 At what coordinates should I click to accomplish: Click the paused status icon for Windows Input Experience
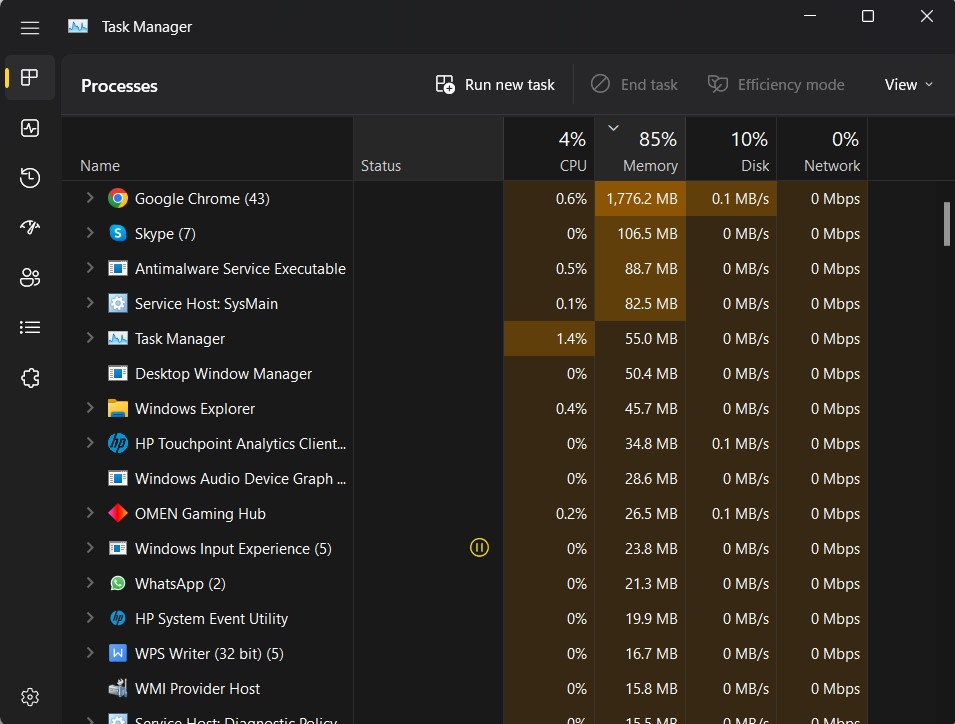[479, 548]
